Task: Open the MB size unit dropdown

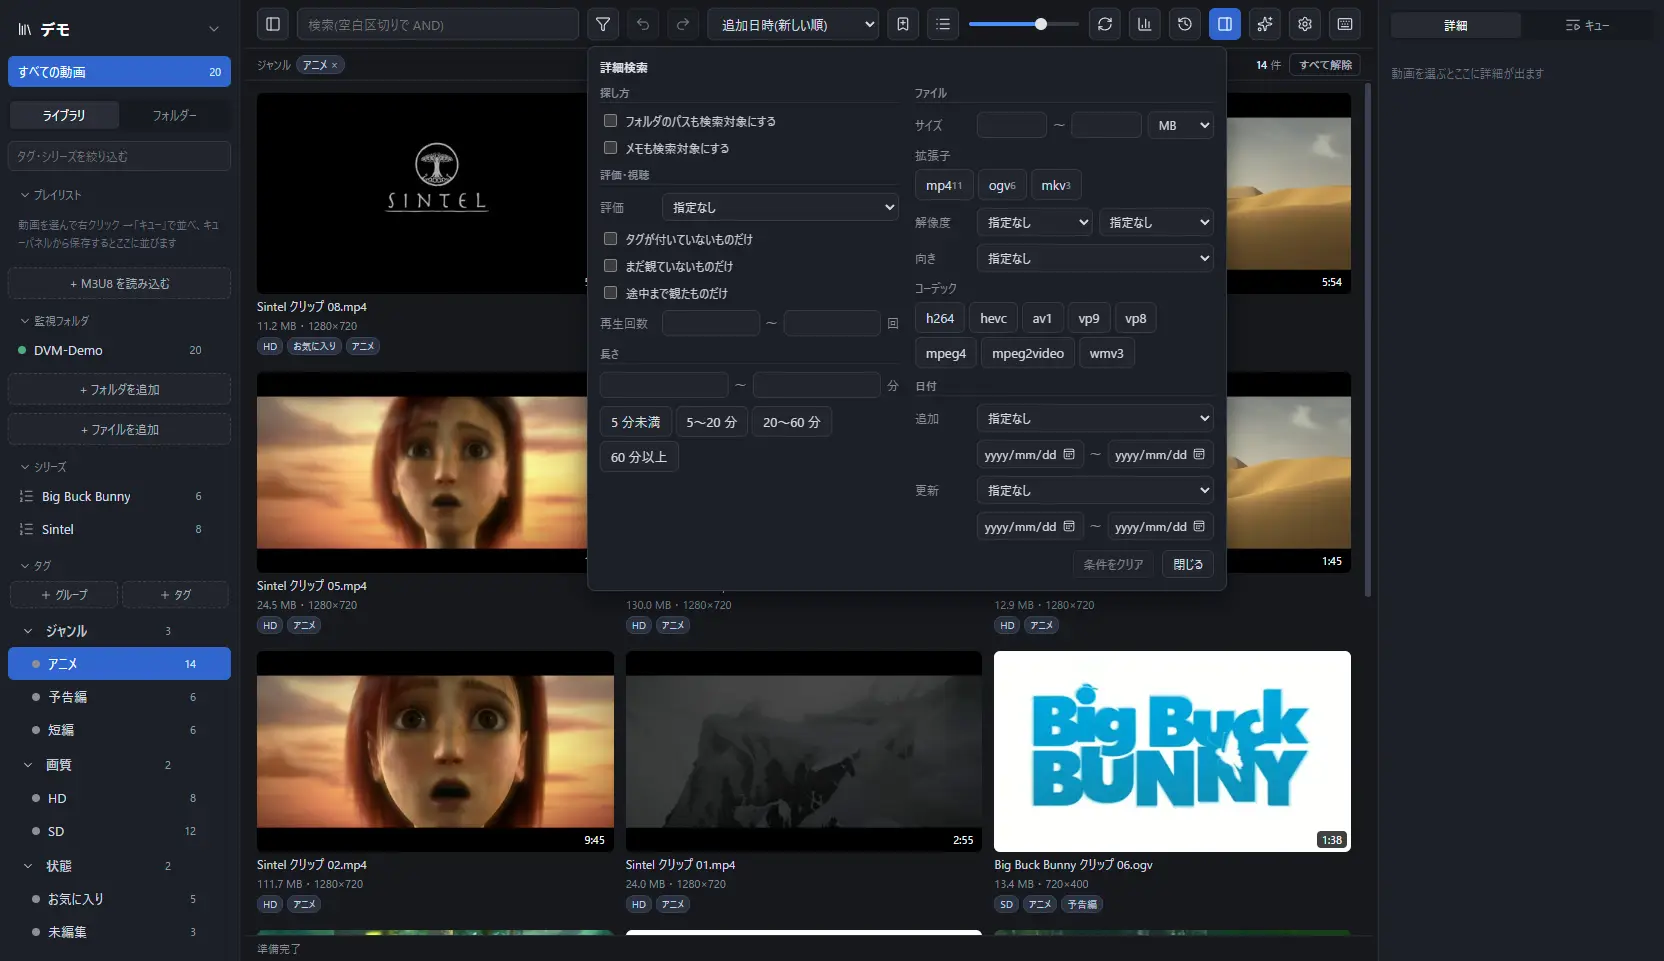Action: (1181, 125)
